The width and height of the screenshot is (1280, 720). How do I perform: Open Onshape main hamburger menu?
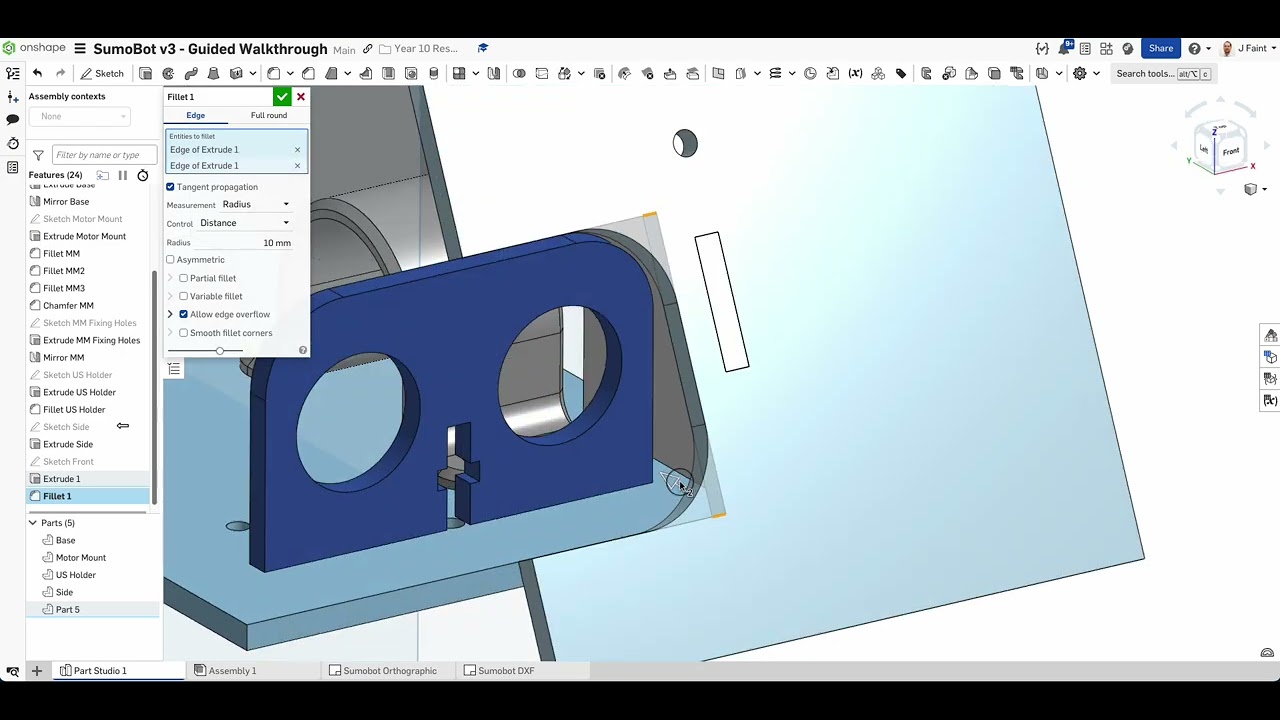click(x=80, y=48)
